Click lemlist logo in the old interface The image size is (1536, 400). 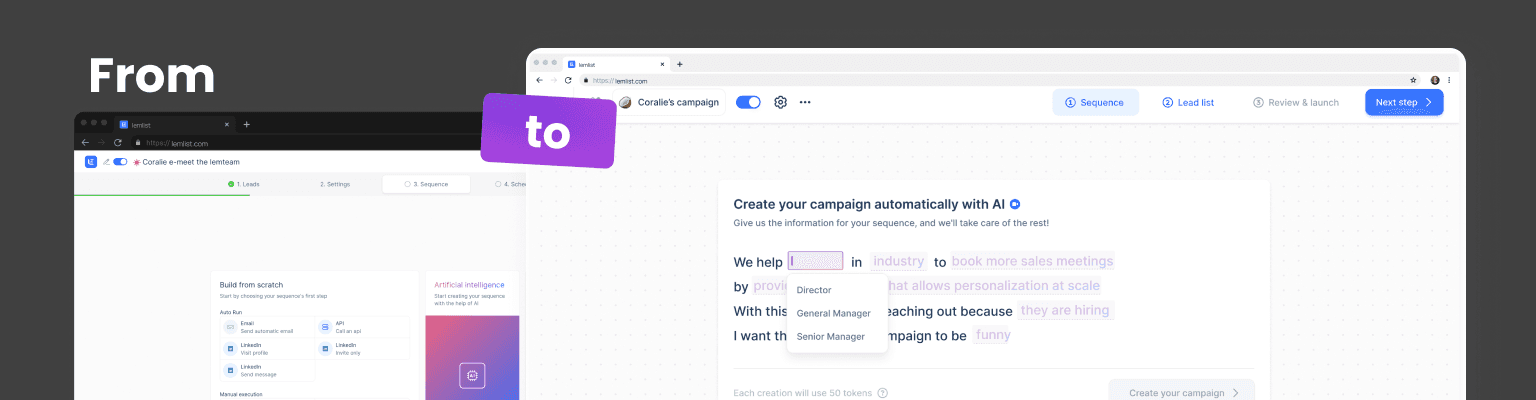(91, 161)
